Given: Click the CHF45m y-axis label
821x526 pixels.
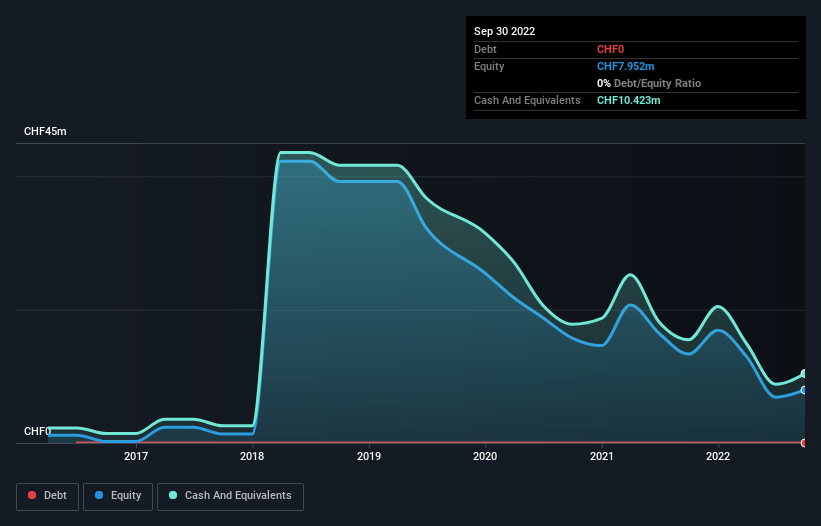Looking at the screenshot, I should (x=45, y=131).
